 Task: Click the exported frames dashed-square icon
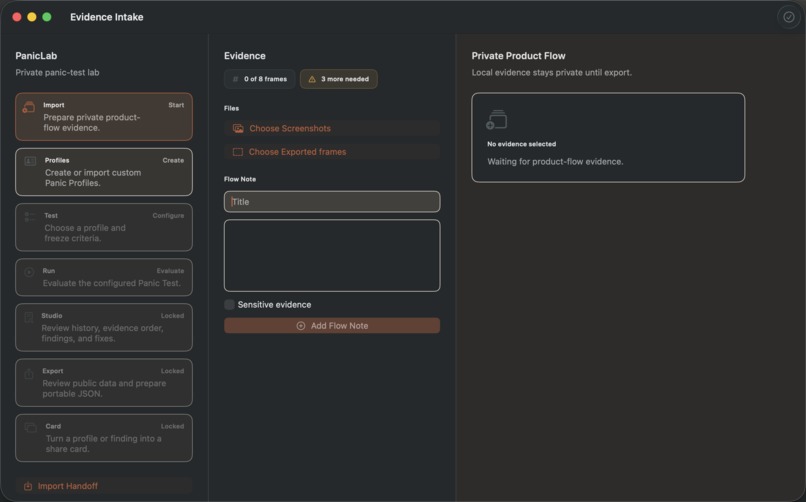pyautogui.click(x=237, y=152)
